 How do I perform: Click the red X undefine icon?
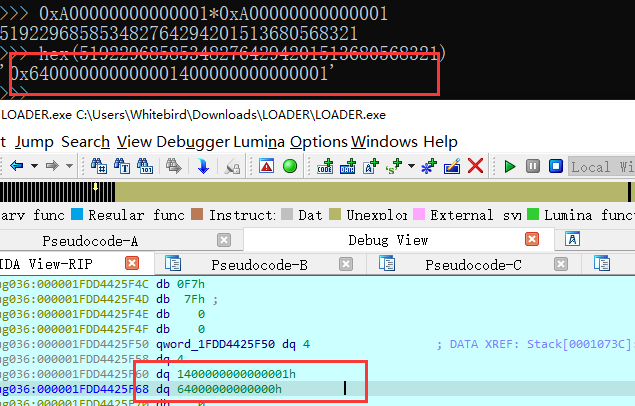pyautogui.click(x=475, y=166)
